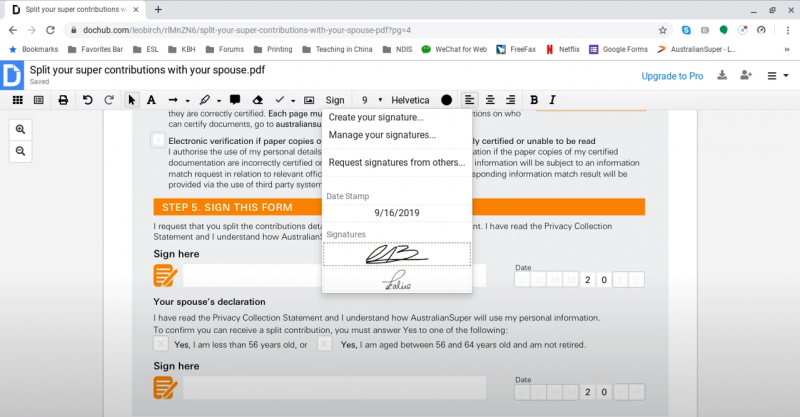Select the text tool
800x417 pixels.
(151, 100)
